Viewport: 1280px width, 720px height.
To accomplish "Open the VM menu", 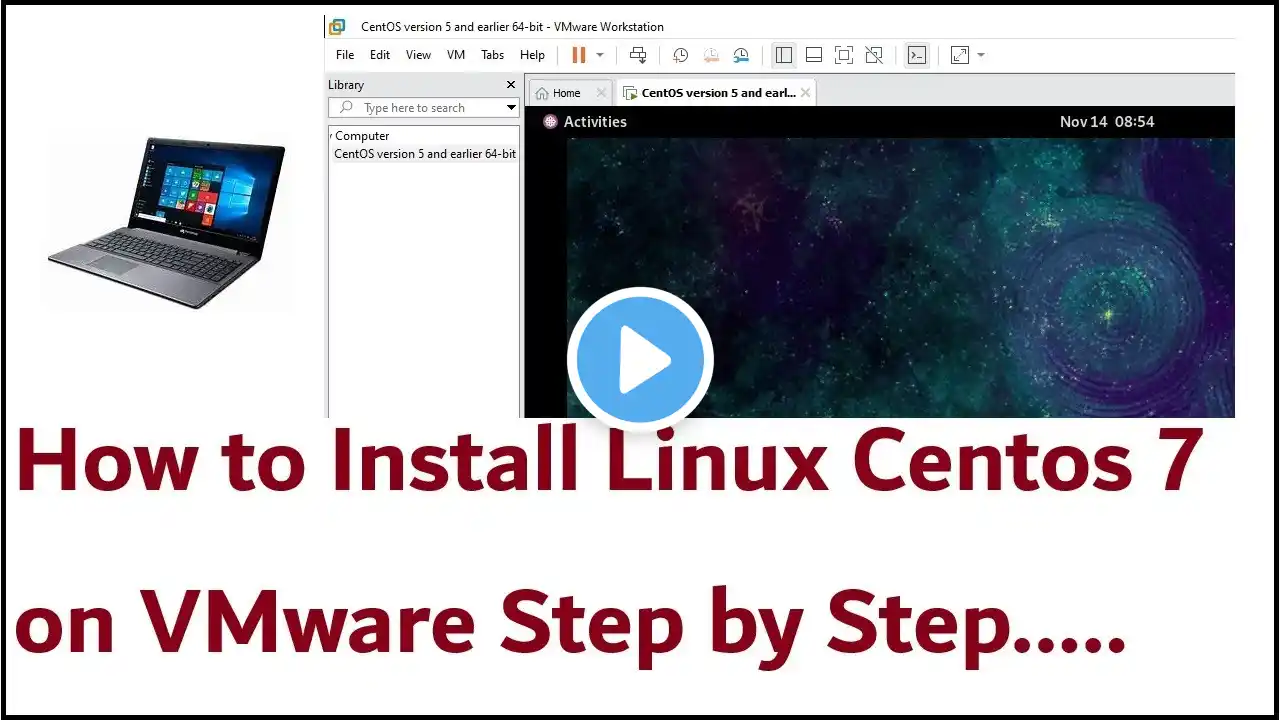I will (456, 55).
